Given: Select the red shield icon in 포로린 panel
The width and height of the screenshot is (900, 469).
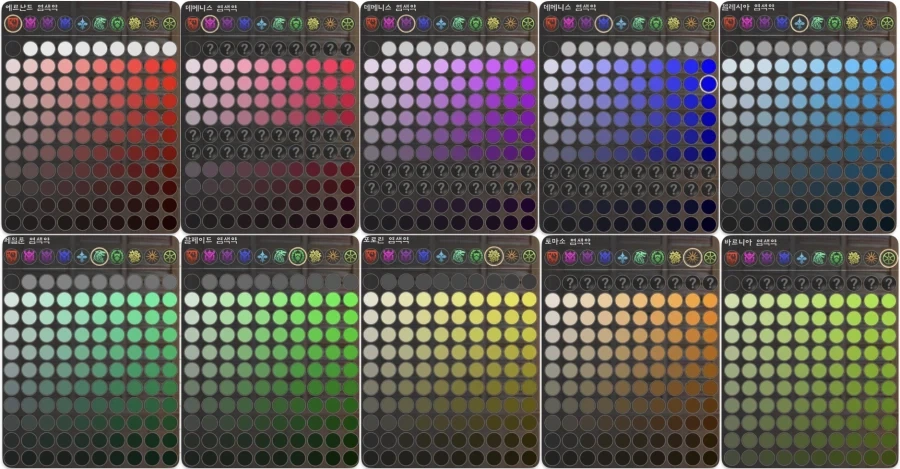Looking at the screenshot, I should (371, 256).
